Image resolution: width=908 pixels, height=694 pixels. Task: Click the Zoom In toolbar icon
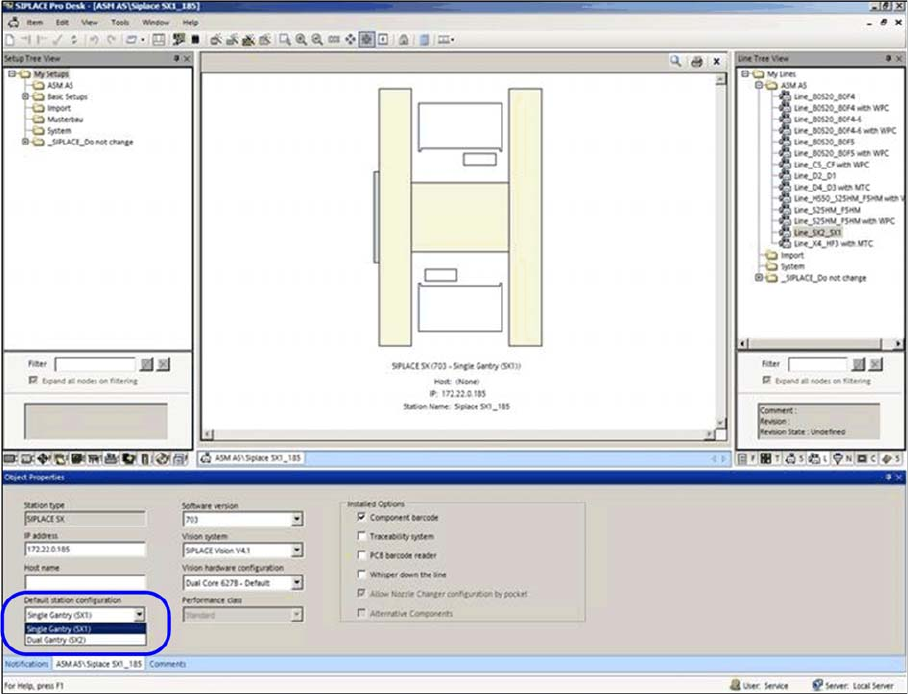click(301, 39)
